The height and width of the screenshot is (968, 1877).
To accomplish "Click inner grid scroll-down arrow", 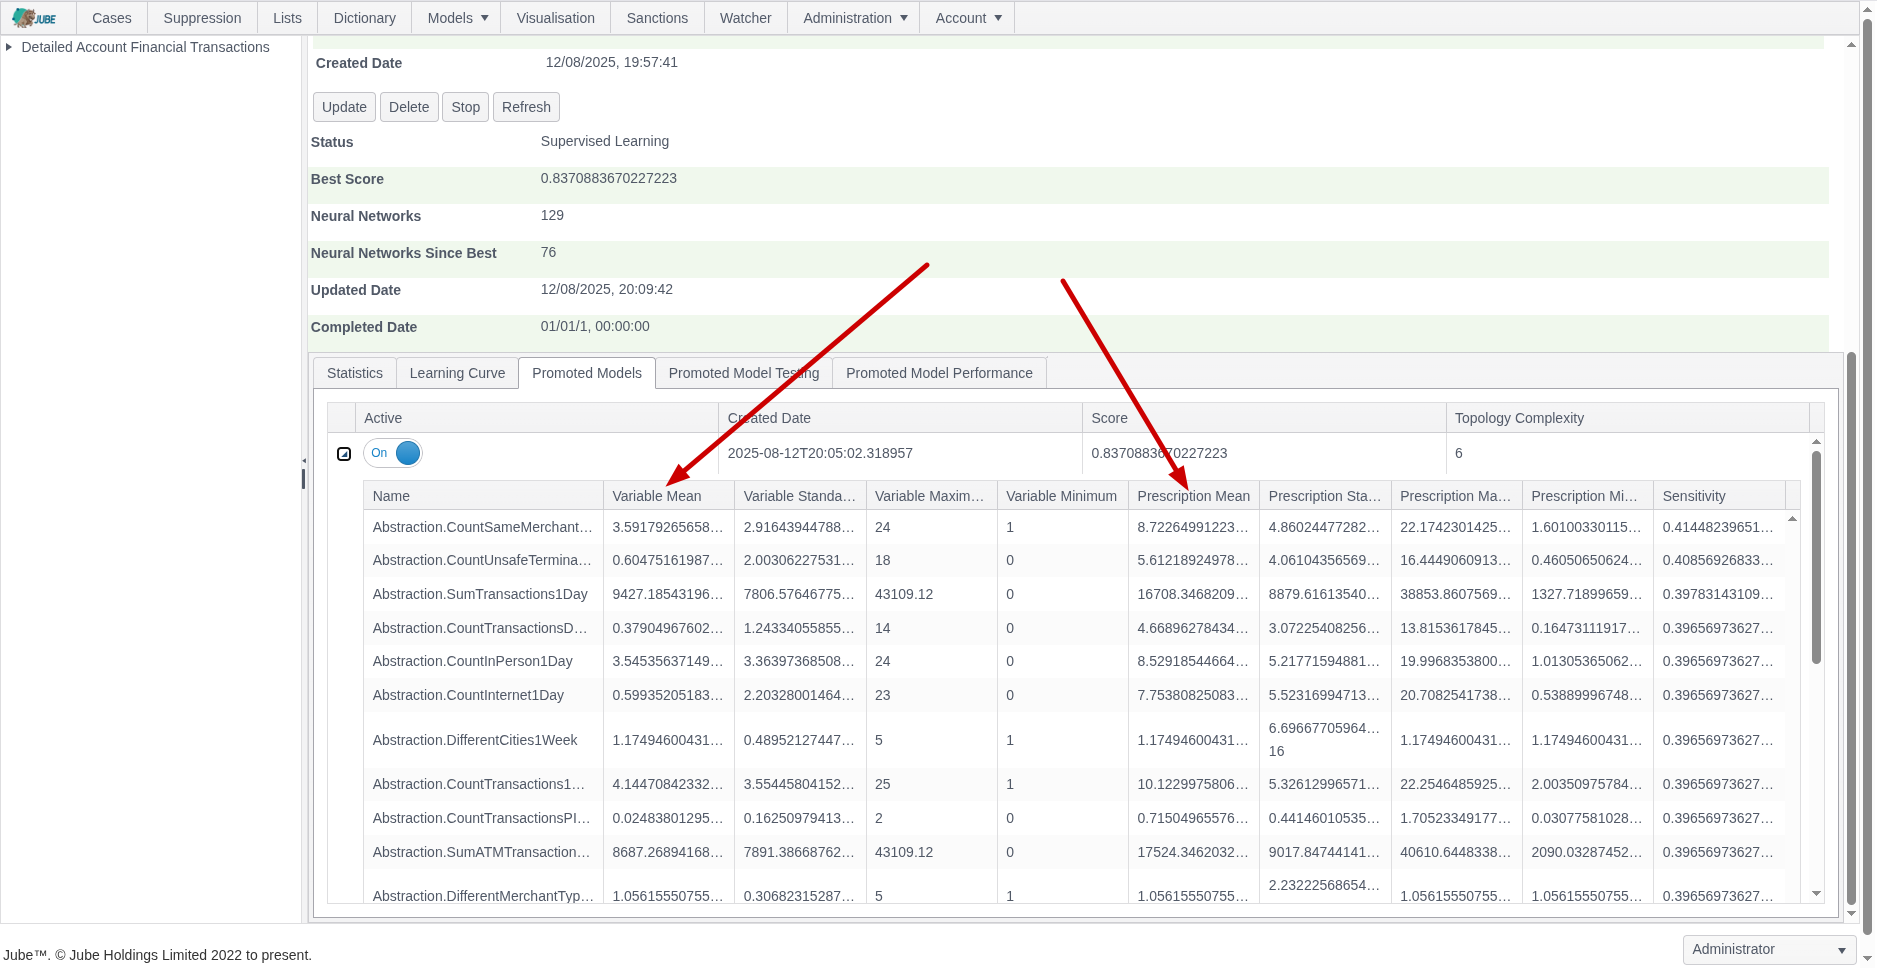I will click(x=1816, y=894).
